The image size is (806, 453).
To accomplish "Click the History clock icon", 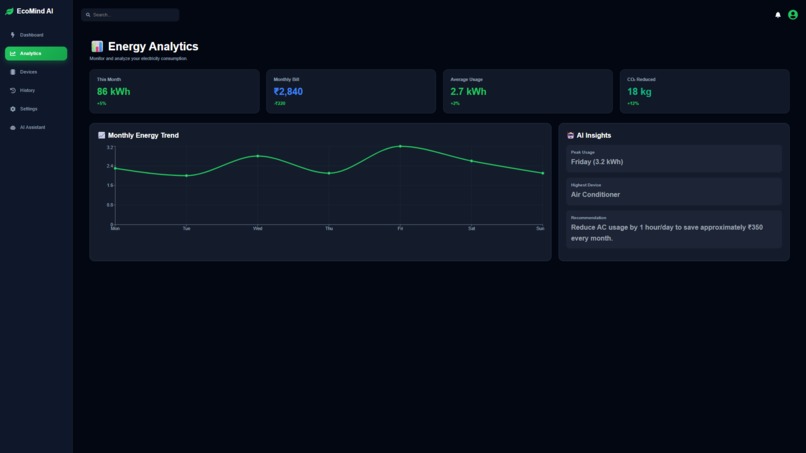I will [x=13, y=90].
